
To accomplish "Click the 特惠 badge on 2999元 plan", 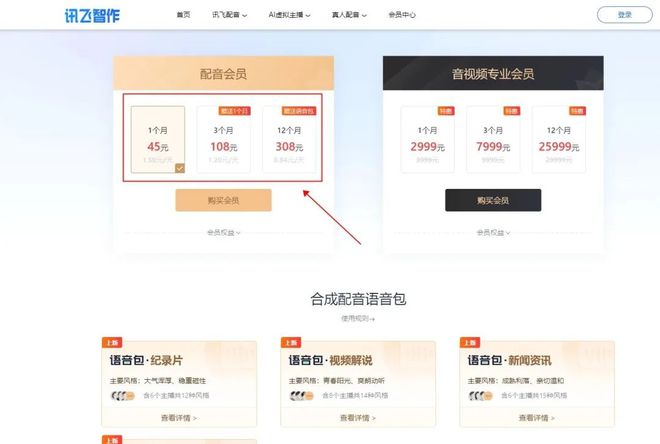I will pos(446,111).
